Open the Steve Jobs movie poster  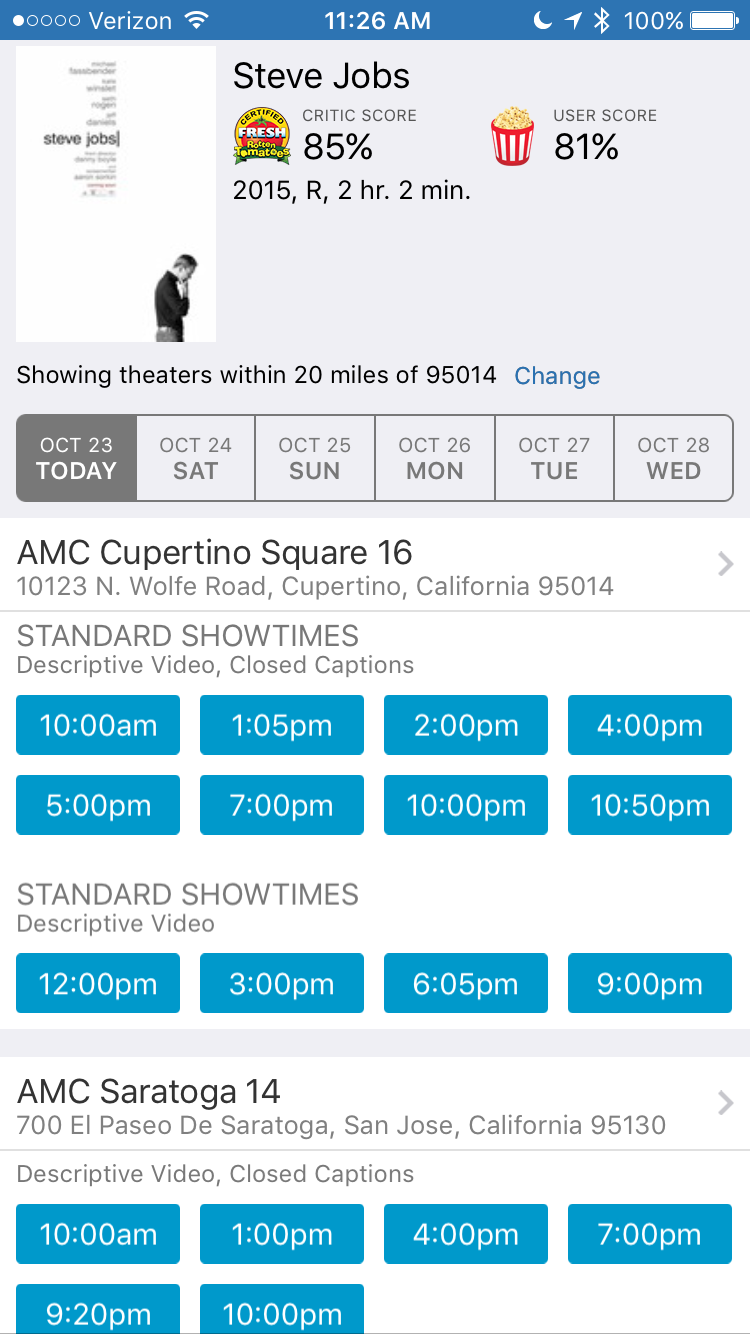pos(116,194)
